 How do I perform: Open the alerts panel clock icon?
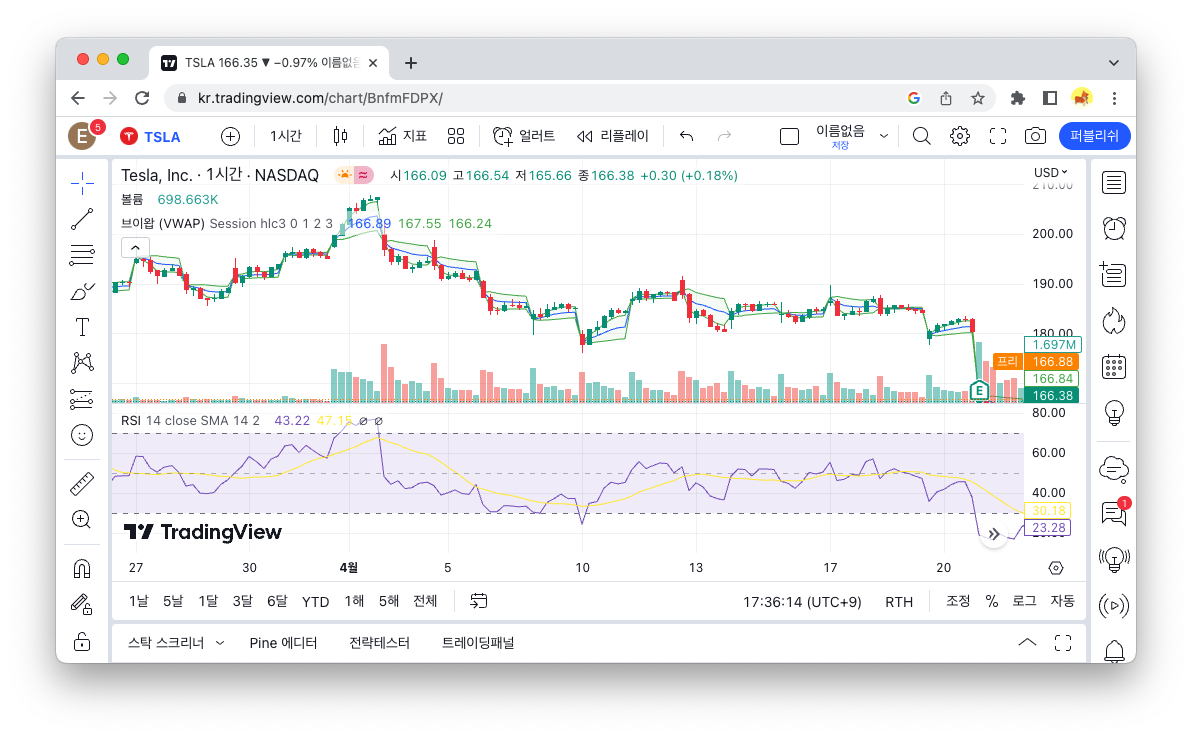point(1114,228)
